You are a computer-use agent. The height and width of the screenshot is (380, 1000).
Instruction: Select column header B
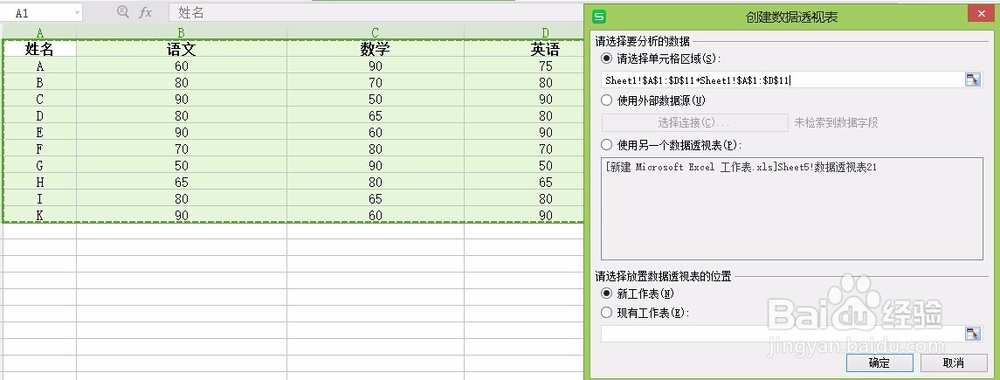point(182,33)
